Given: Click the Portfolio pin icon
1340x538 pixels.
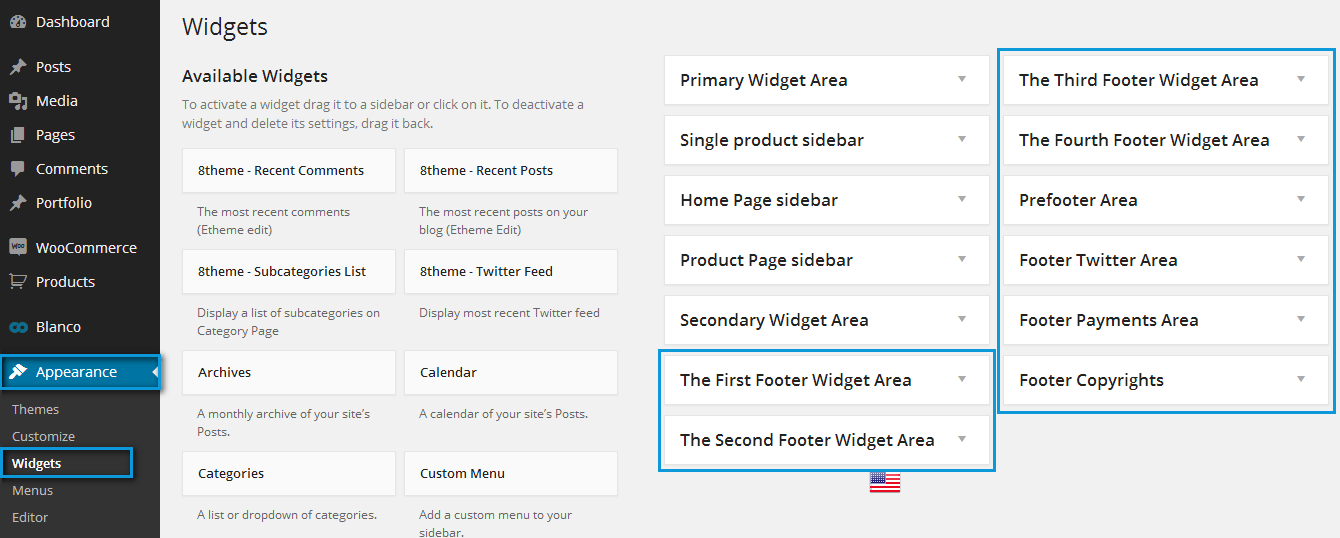Looking at the screenshot, I should point(18,203).
